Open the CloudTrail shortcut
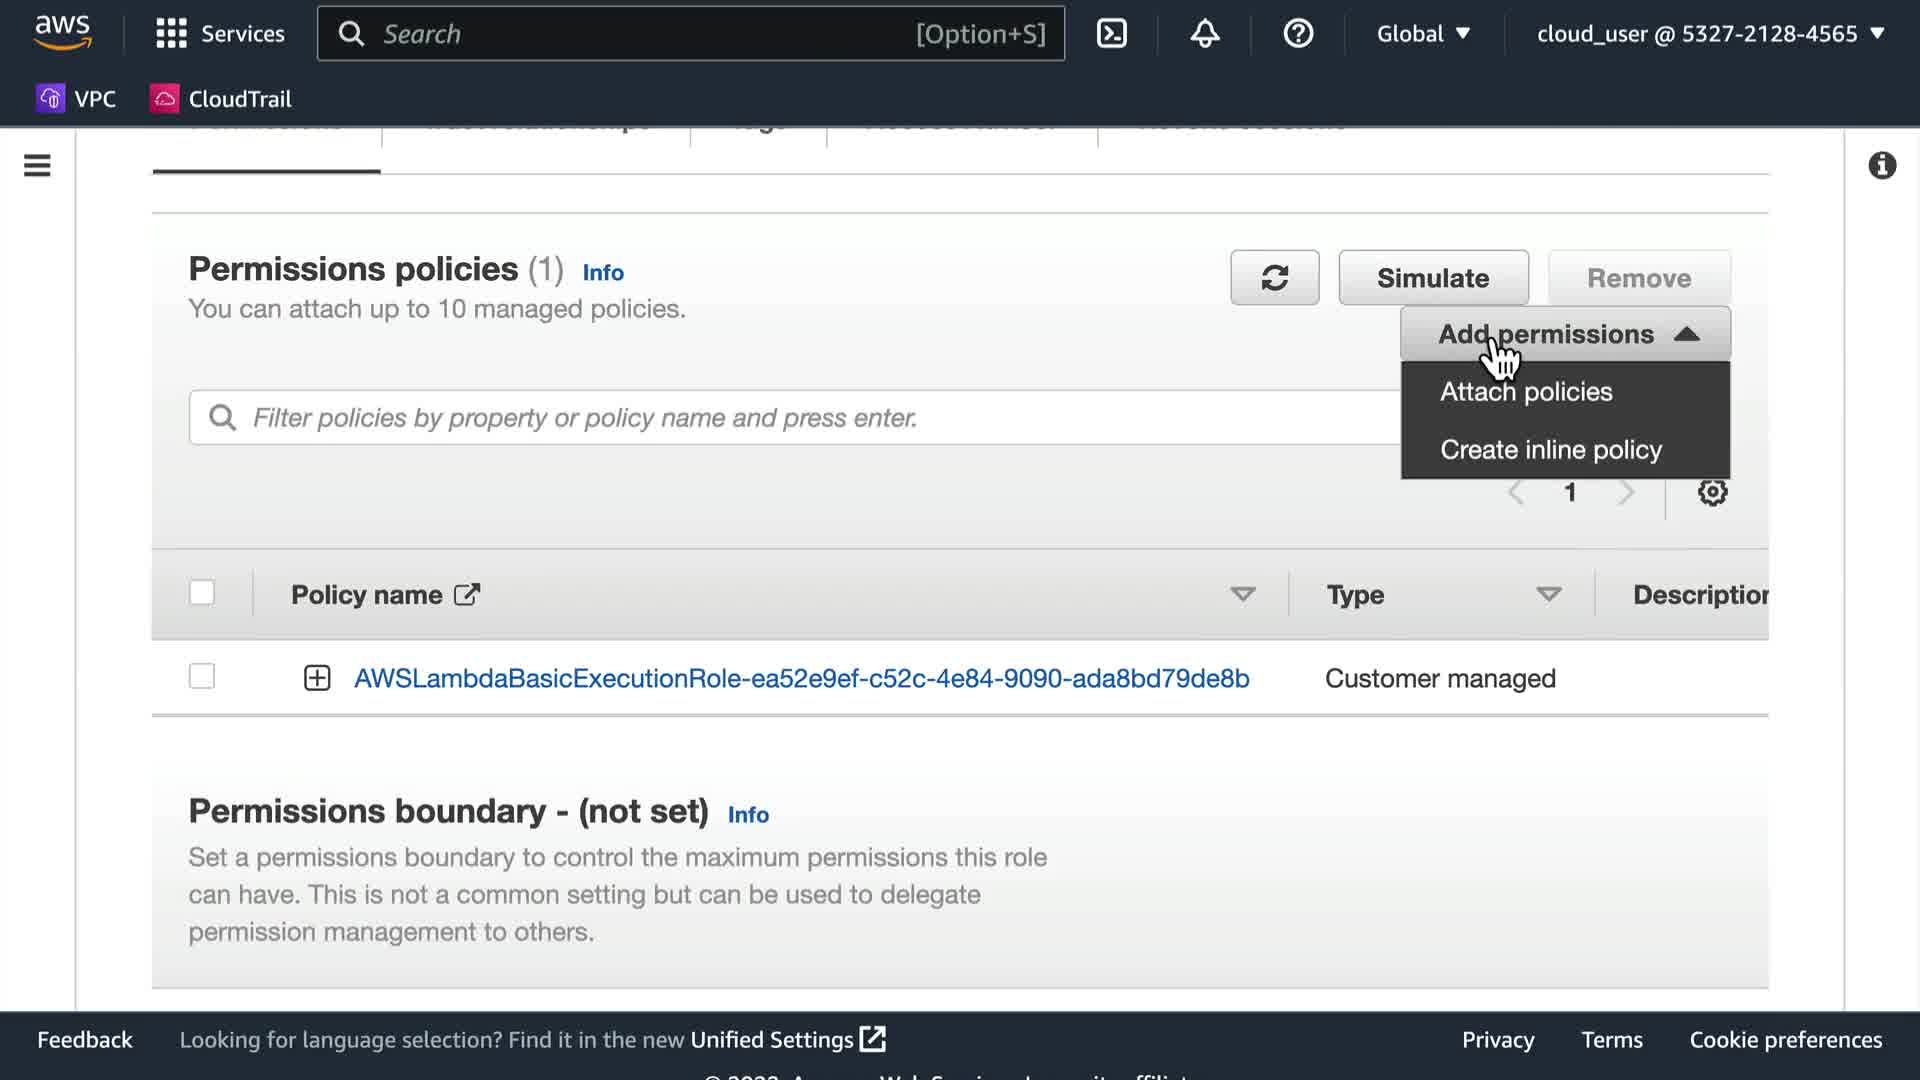The height and width of the screenshot is (1080, 1920). coord(221,99)
